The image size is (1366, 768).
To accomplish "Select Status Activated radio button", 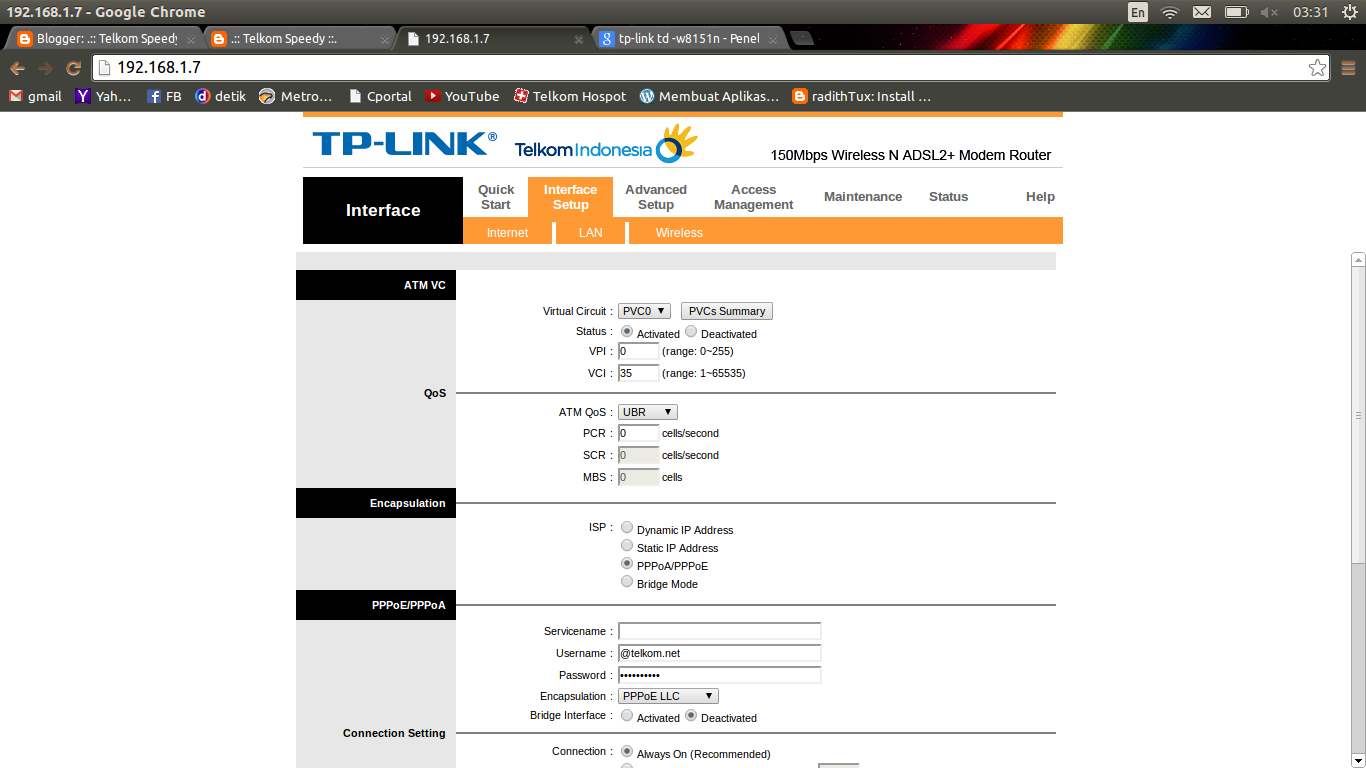I will [627, 332].
